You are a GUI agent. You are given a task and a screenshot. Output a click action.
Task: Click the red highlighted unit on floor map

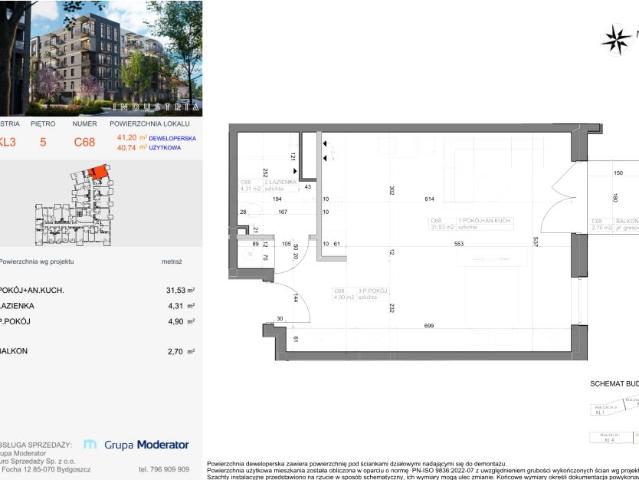coord(97,172)
